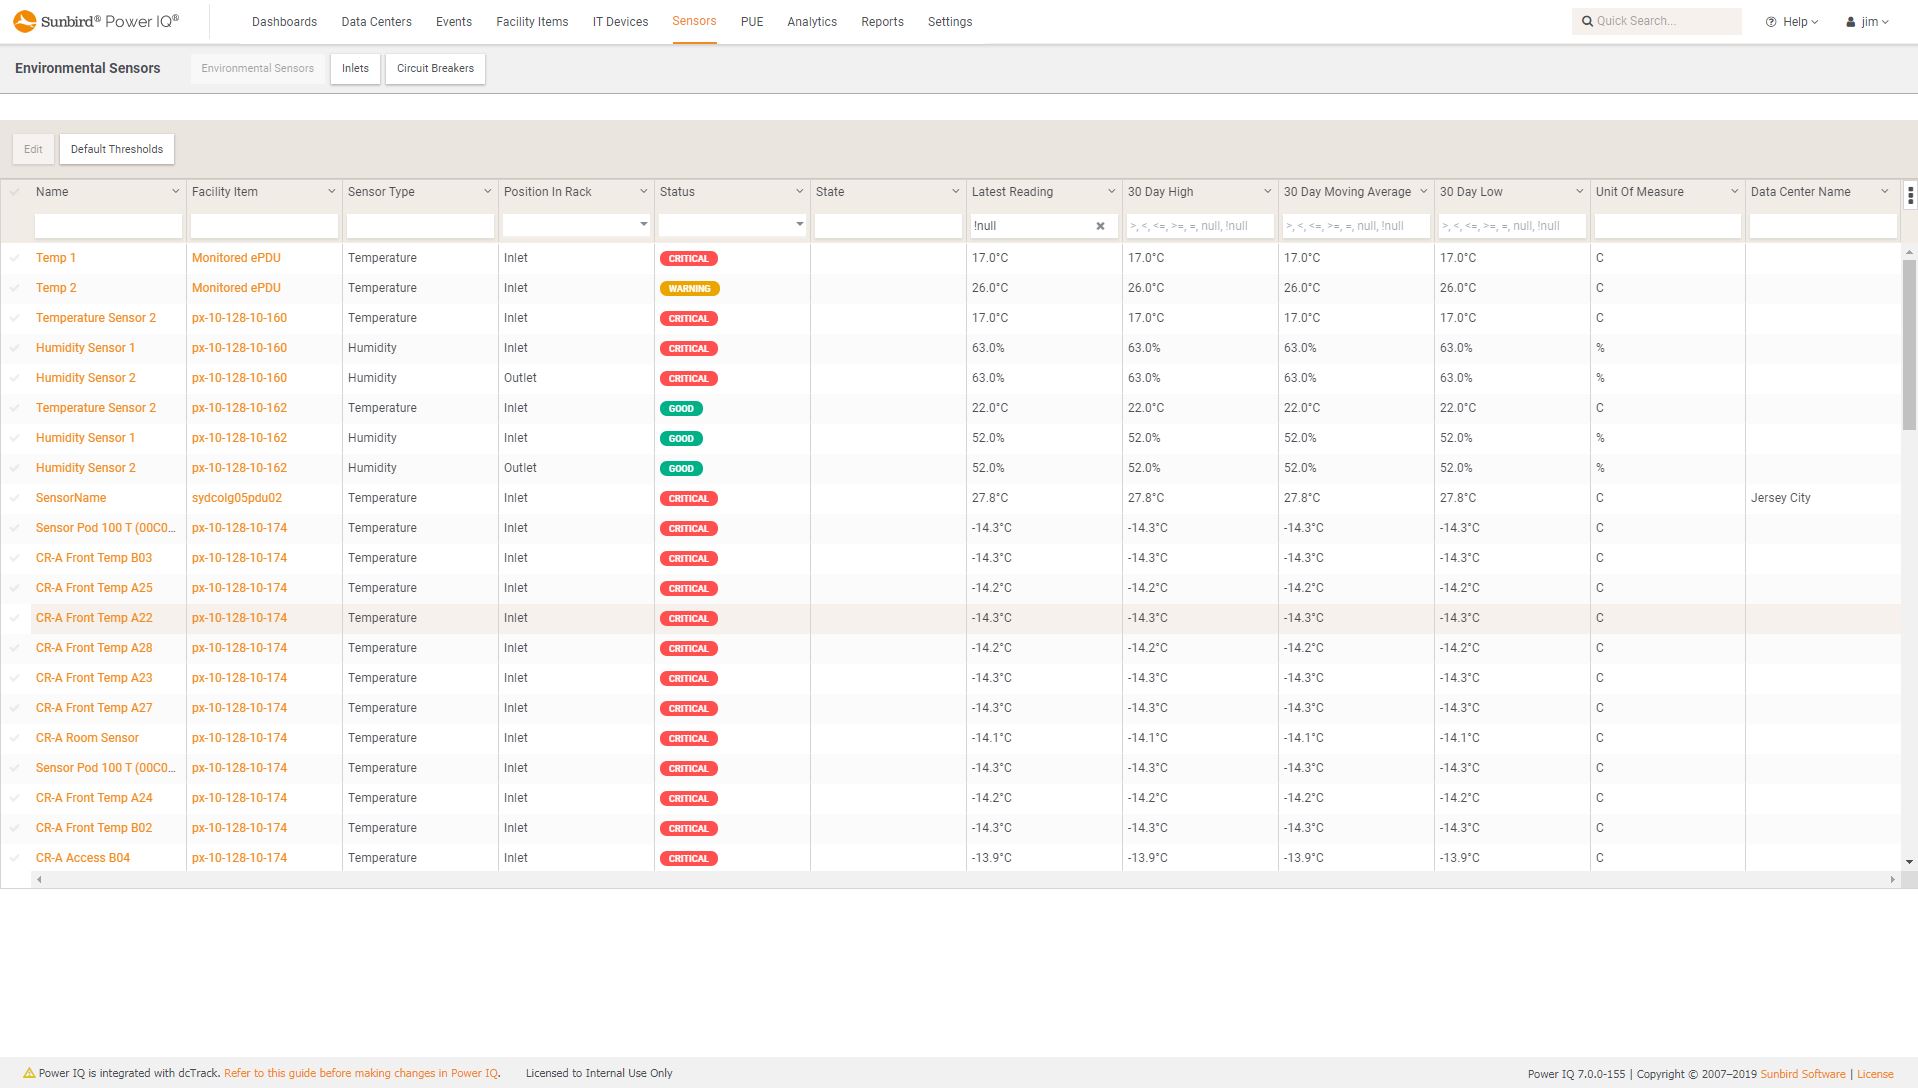Click the magnifier icon in Quick Search

pos(1588,20)
